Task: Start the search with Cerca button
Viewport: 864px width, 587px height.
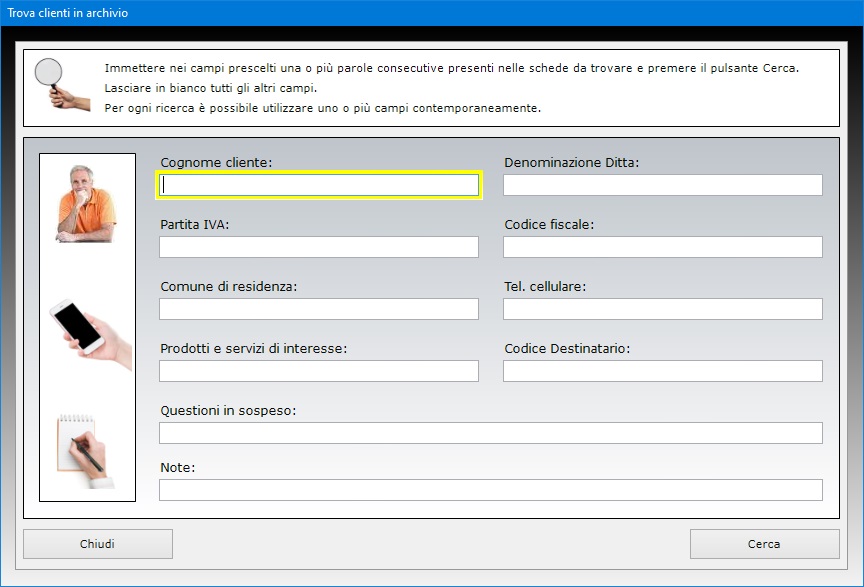Action: pos(764,544)
